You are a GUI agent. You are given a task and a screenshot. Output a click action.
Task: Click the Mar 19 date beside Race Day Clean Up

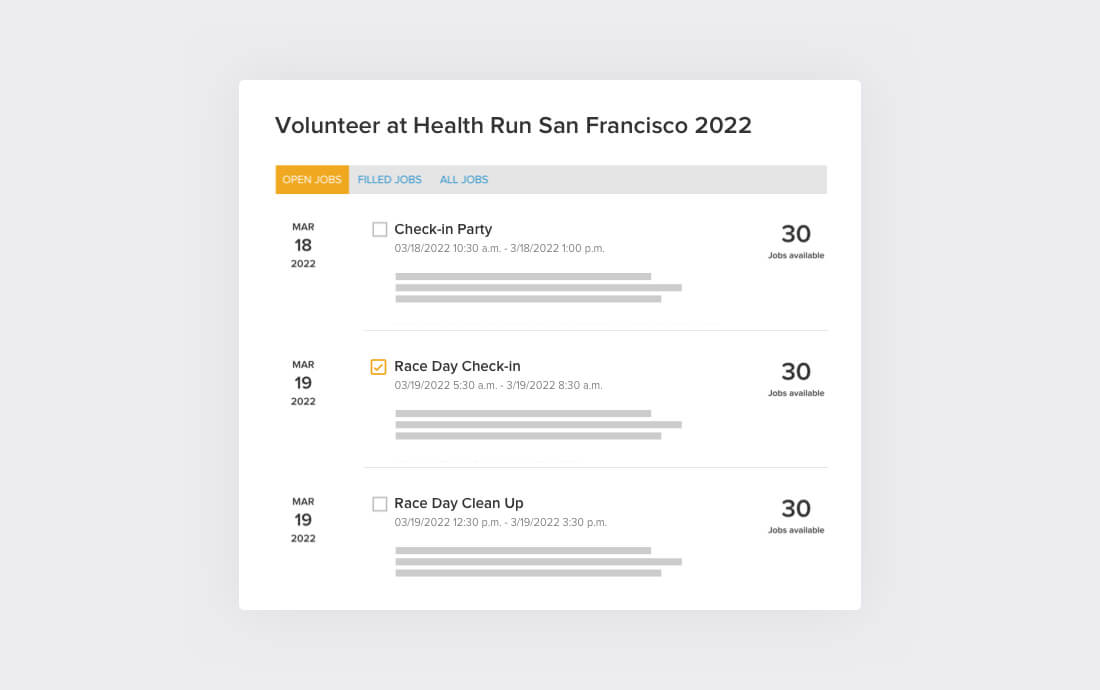(x=303, y=519)
